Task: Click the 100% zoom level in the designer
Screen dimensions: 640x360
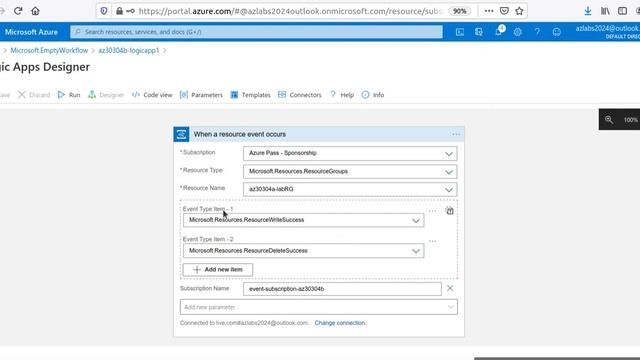Action: 630,120
